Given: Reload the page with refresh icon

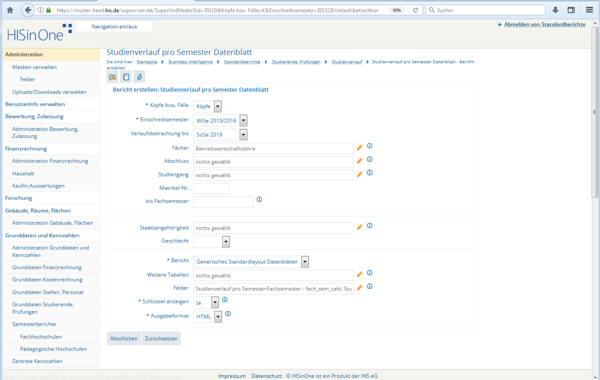Looking at the screenshot, I should tap(415, 10).
